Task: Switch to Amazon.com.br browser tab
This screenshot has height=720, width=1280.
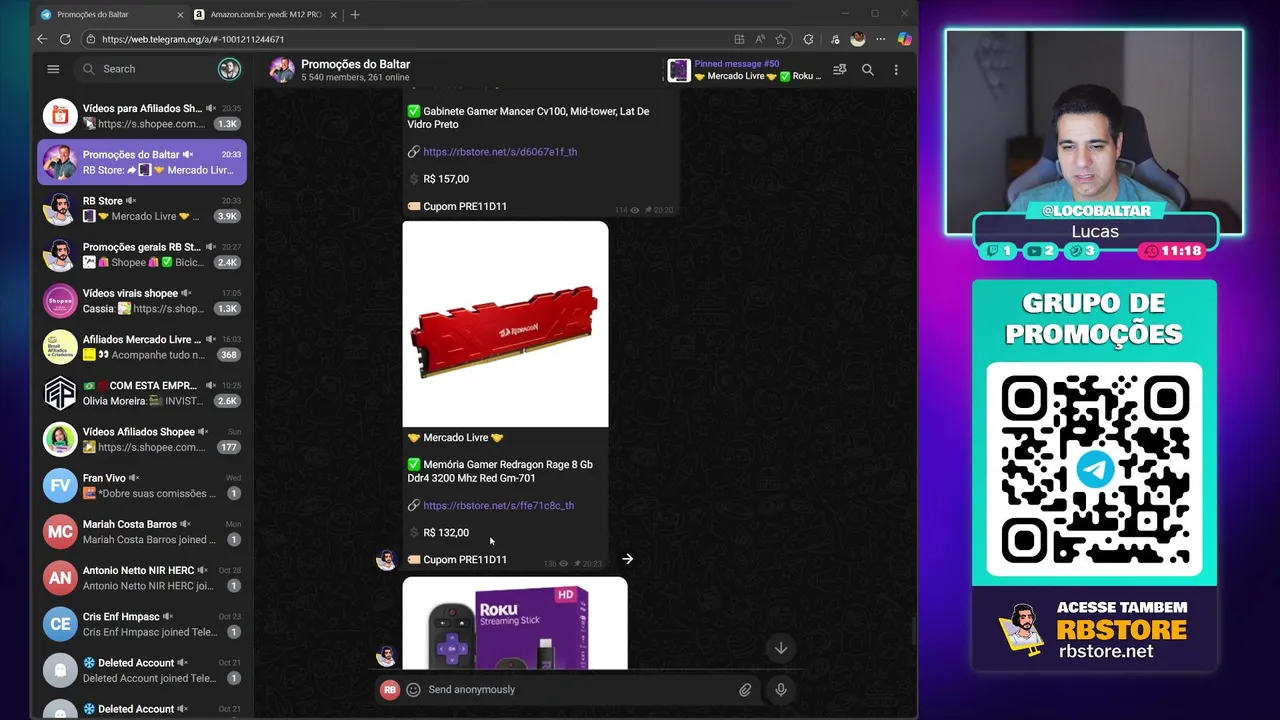Action: (266, 14)
